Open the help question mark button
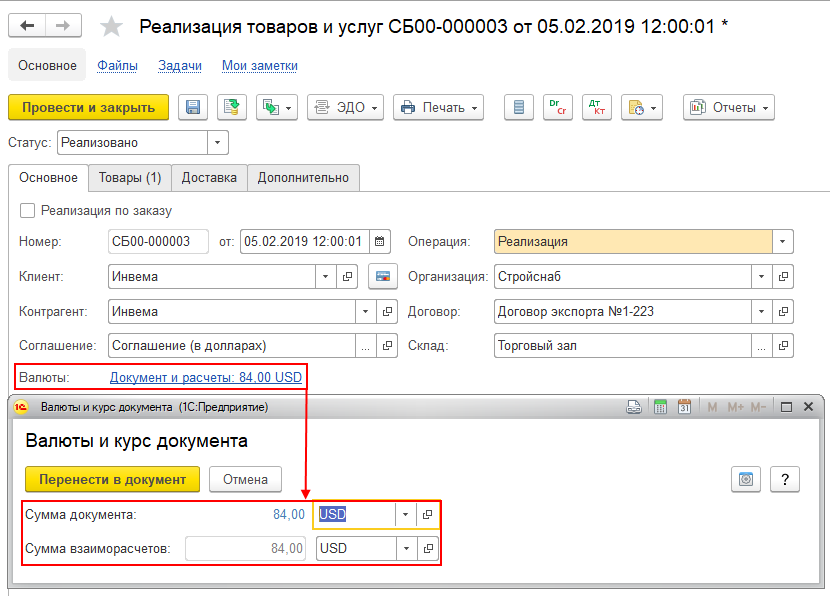Image resolution: width=830 pixels, height=596 pixels. (x=784, y=480)
